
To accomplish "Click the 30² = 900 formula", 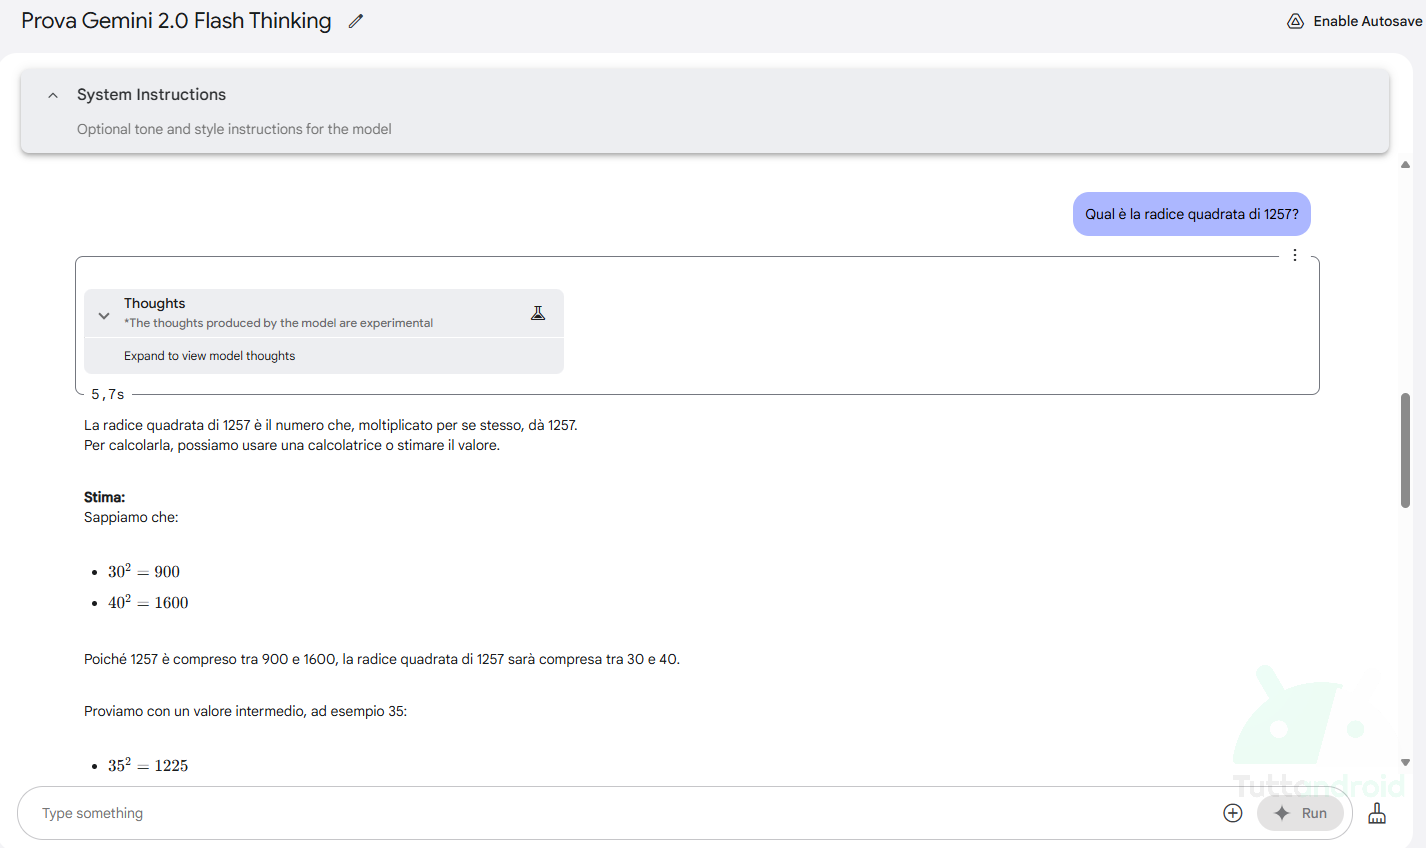I will click(144, 571).
